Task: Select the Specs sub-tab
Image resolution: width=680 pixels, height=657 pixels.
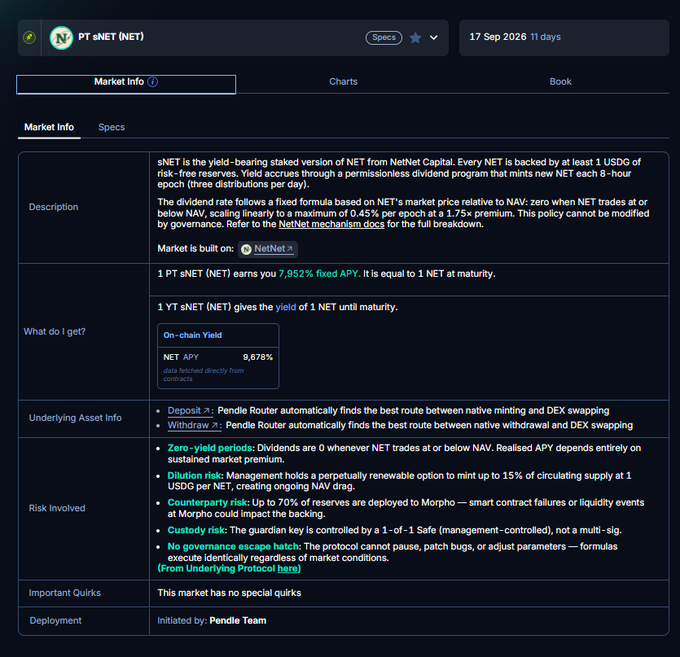Action: pos(111,127)
